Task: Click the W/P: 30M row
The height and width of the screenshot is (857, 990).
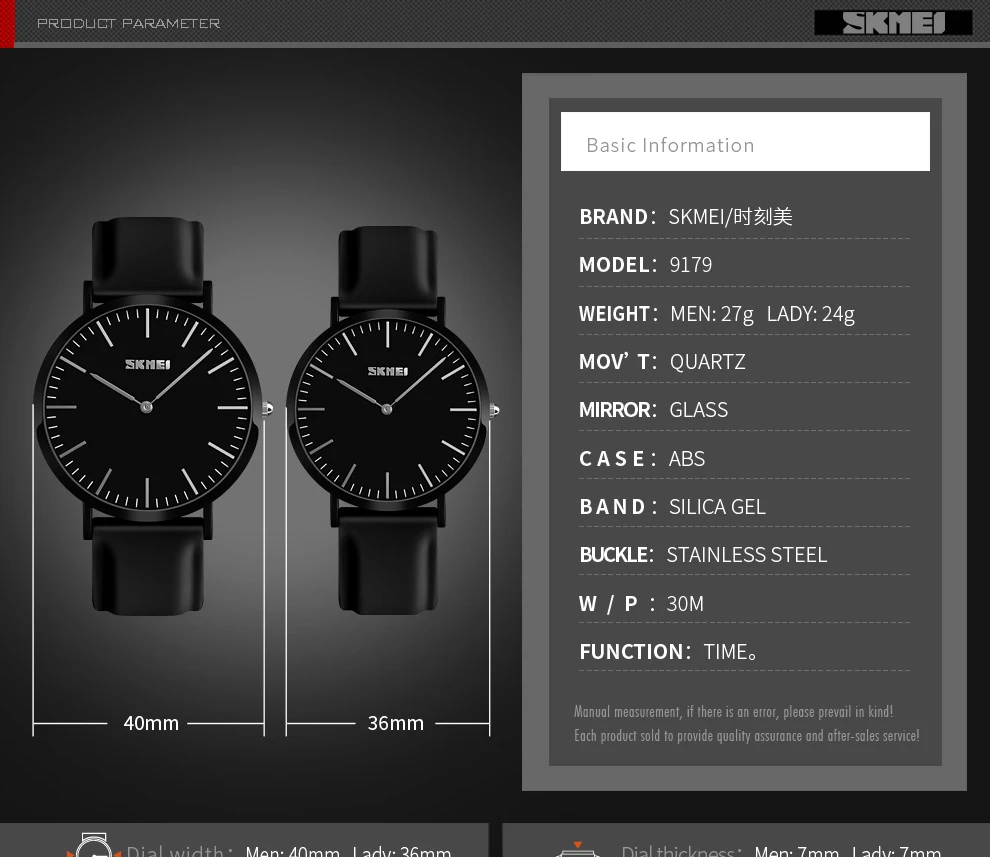Action: (744, 603)
